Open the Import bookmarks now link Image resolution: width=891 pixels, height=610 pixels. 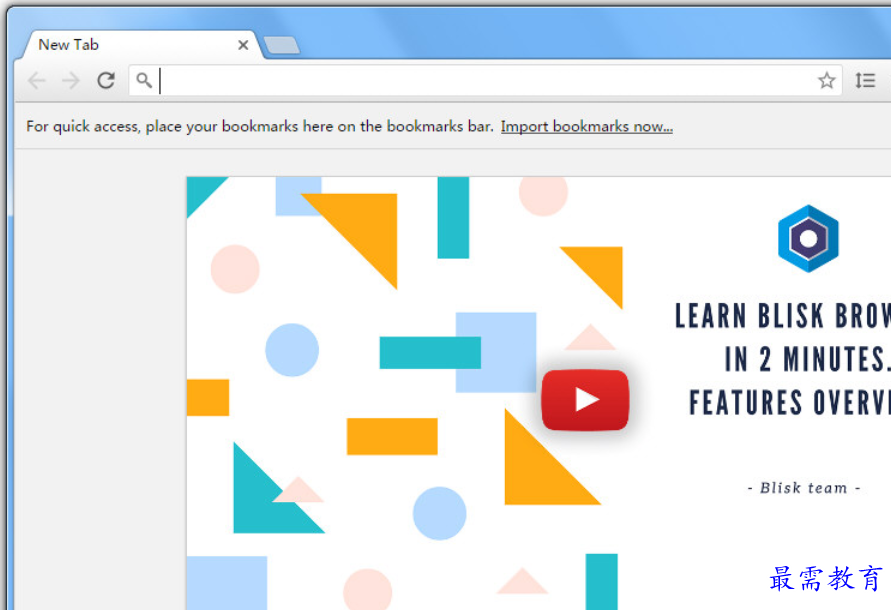[x=586, y=126]
